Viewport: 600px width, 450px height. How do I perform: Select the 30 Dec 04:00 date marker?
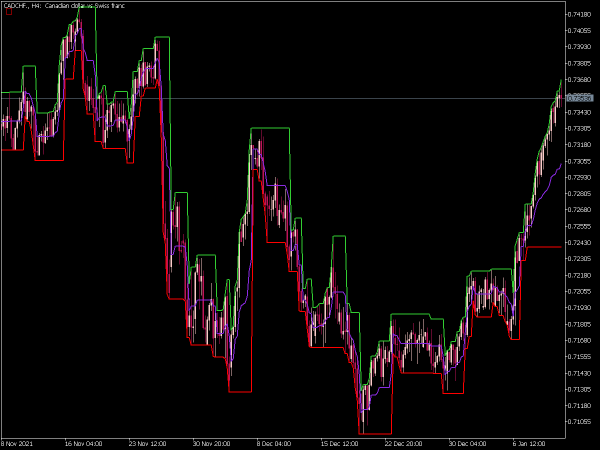[x=468, y=444]
